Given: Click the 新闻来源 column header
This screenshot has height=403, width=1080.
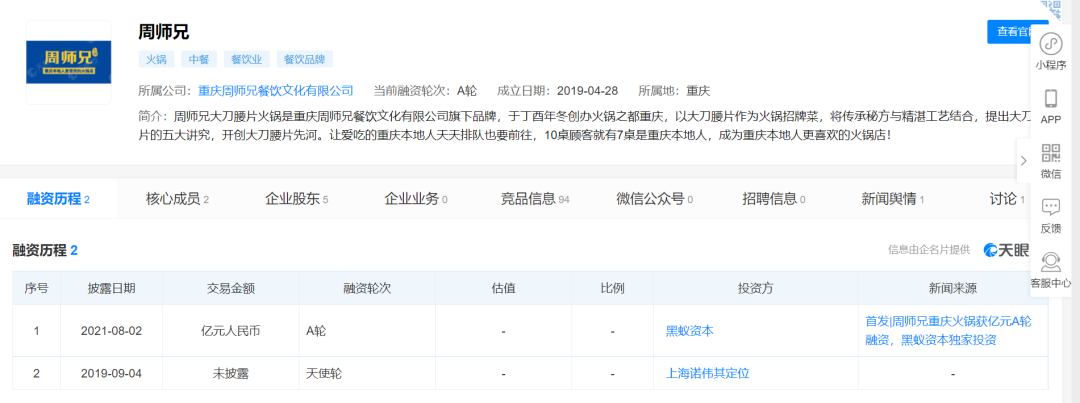Looking at the screenshot, I should coord(953,288).
